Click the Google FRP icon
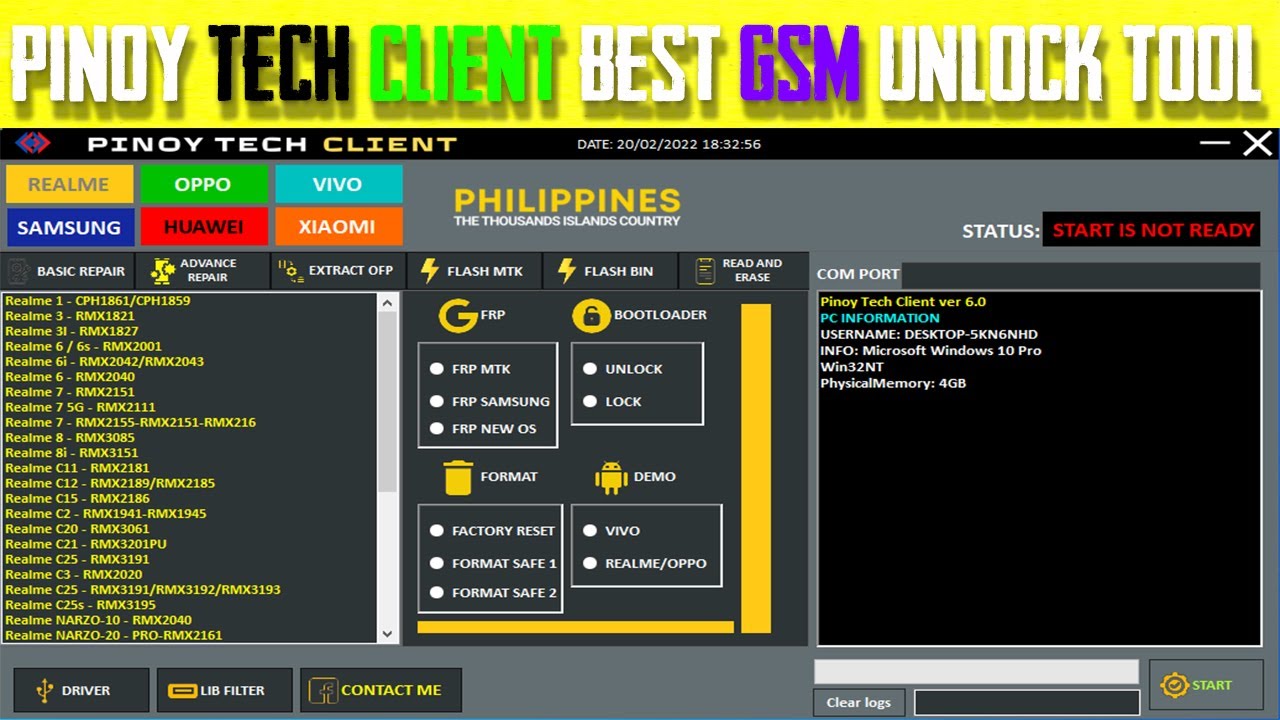Screen dimensions: 1280x720 (458, 316)
